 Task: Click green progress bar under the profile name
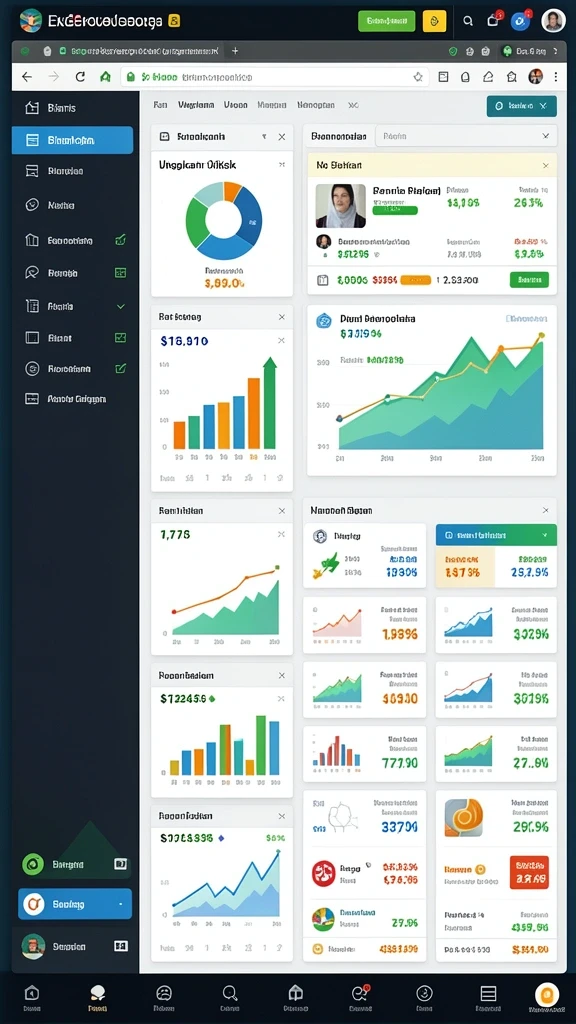tap(395, 210)
